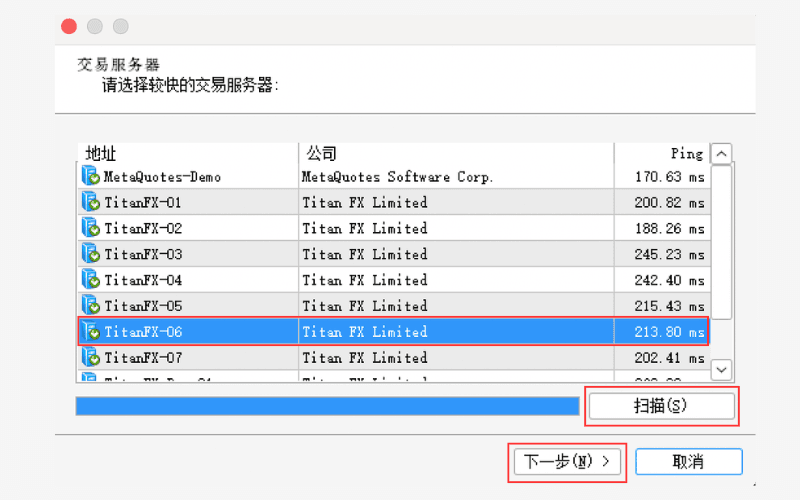Screen dimensions: 800x500
Task: Click the 245.23 ms ping value
Action: point(669,255)
